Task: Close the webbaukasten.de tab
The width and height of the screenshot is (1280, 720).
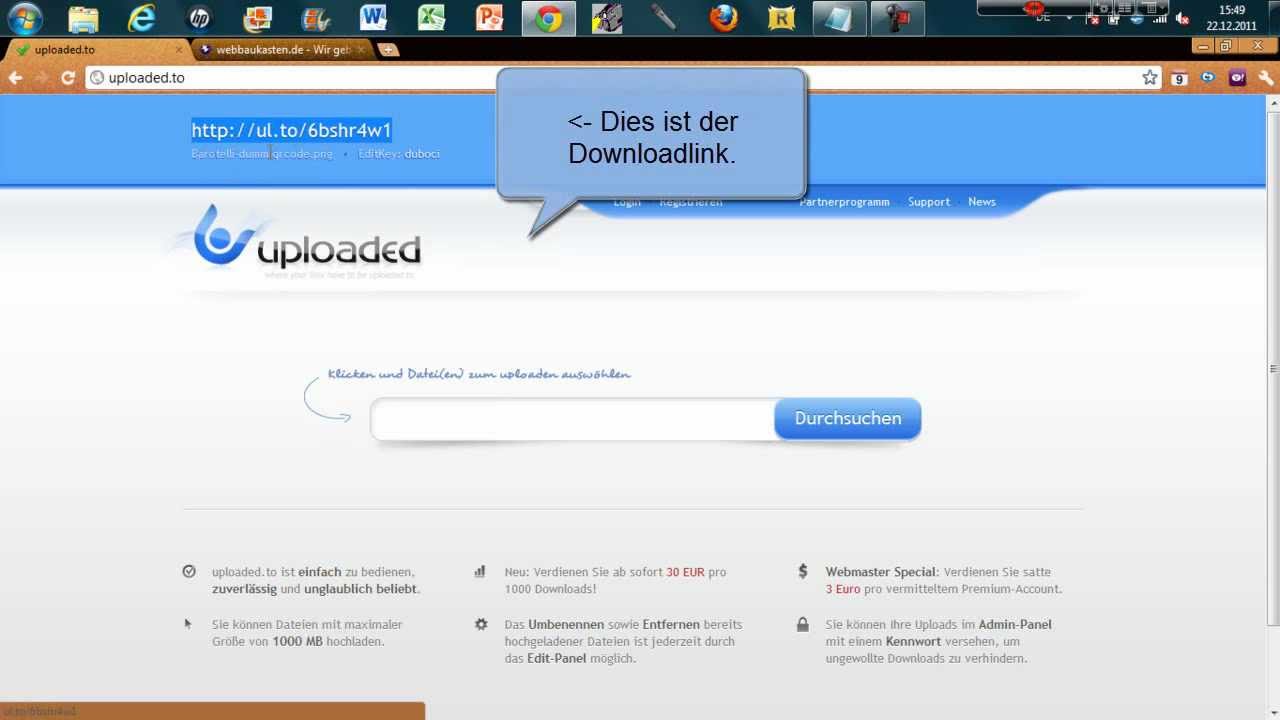Action: click(361, 49)
